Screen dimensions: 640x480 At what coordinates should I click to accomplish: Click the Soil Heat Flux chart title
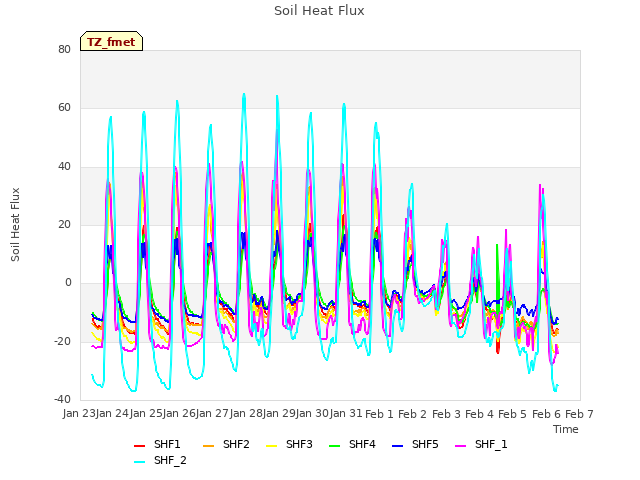(x=319, y=11)
